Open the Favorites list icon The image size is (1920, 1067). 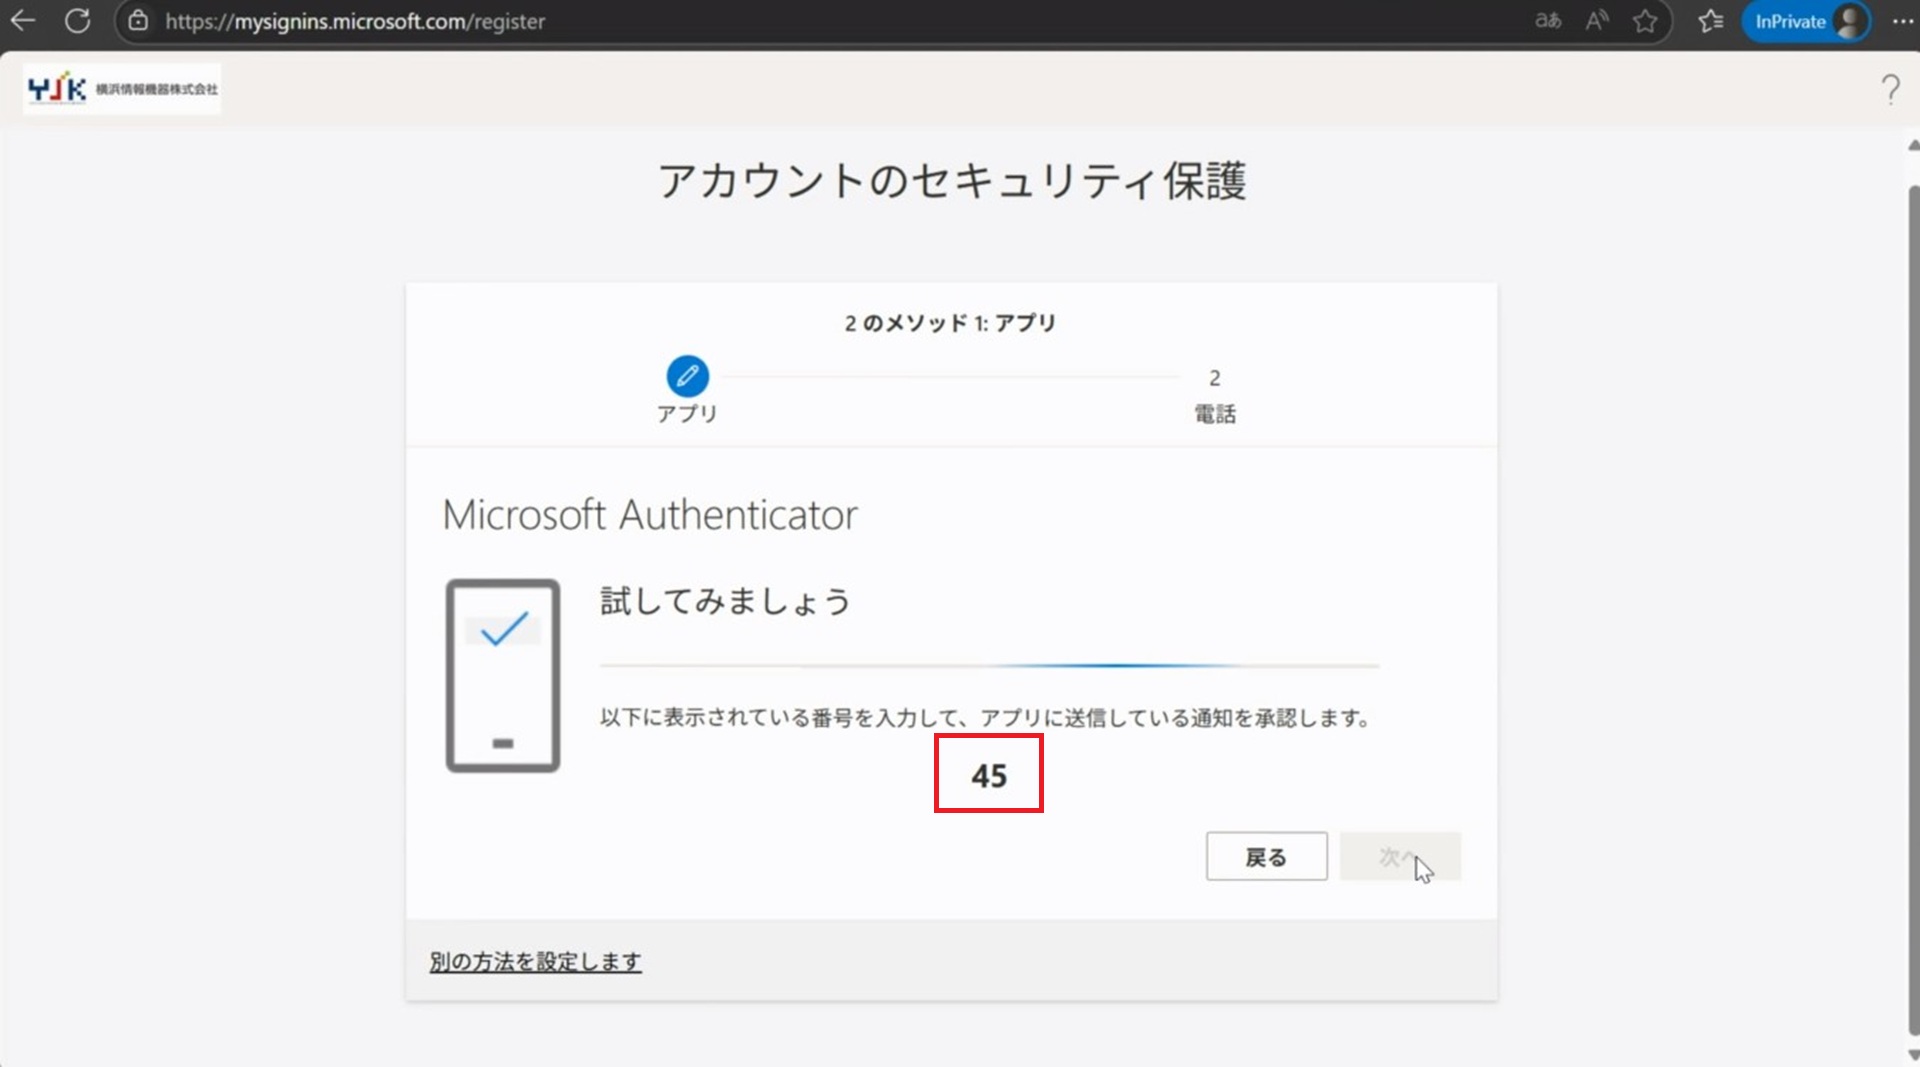tap(1711, 21)
